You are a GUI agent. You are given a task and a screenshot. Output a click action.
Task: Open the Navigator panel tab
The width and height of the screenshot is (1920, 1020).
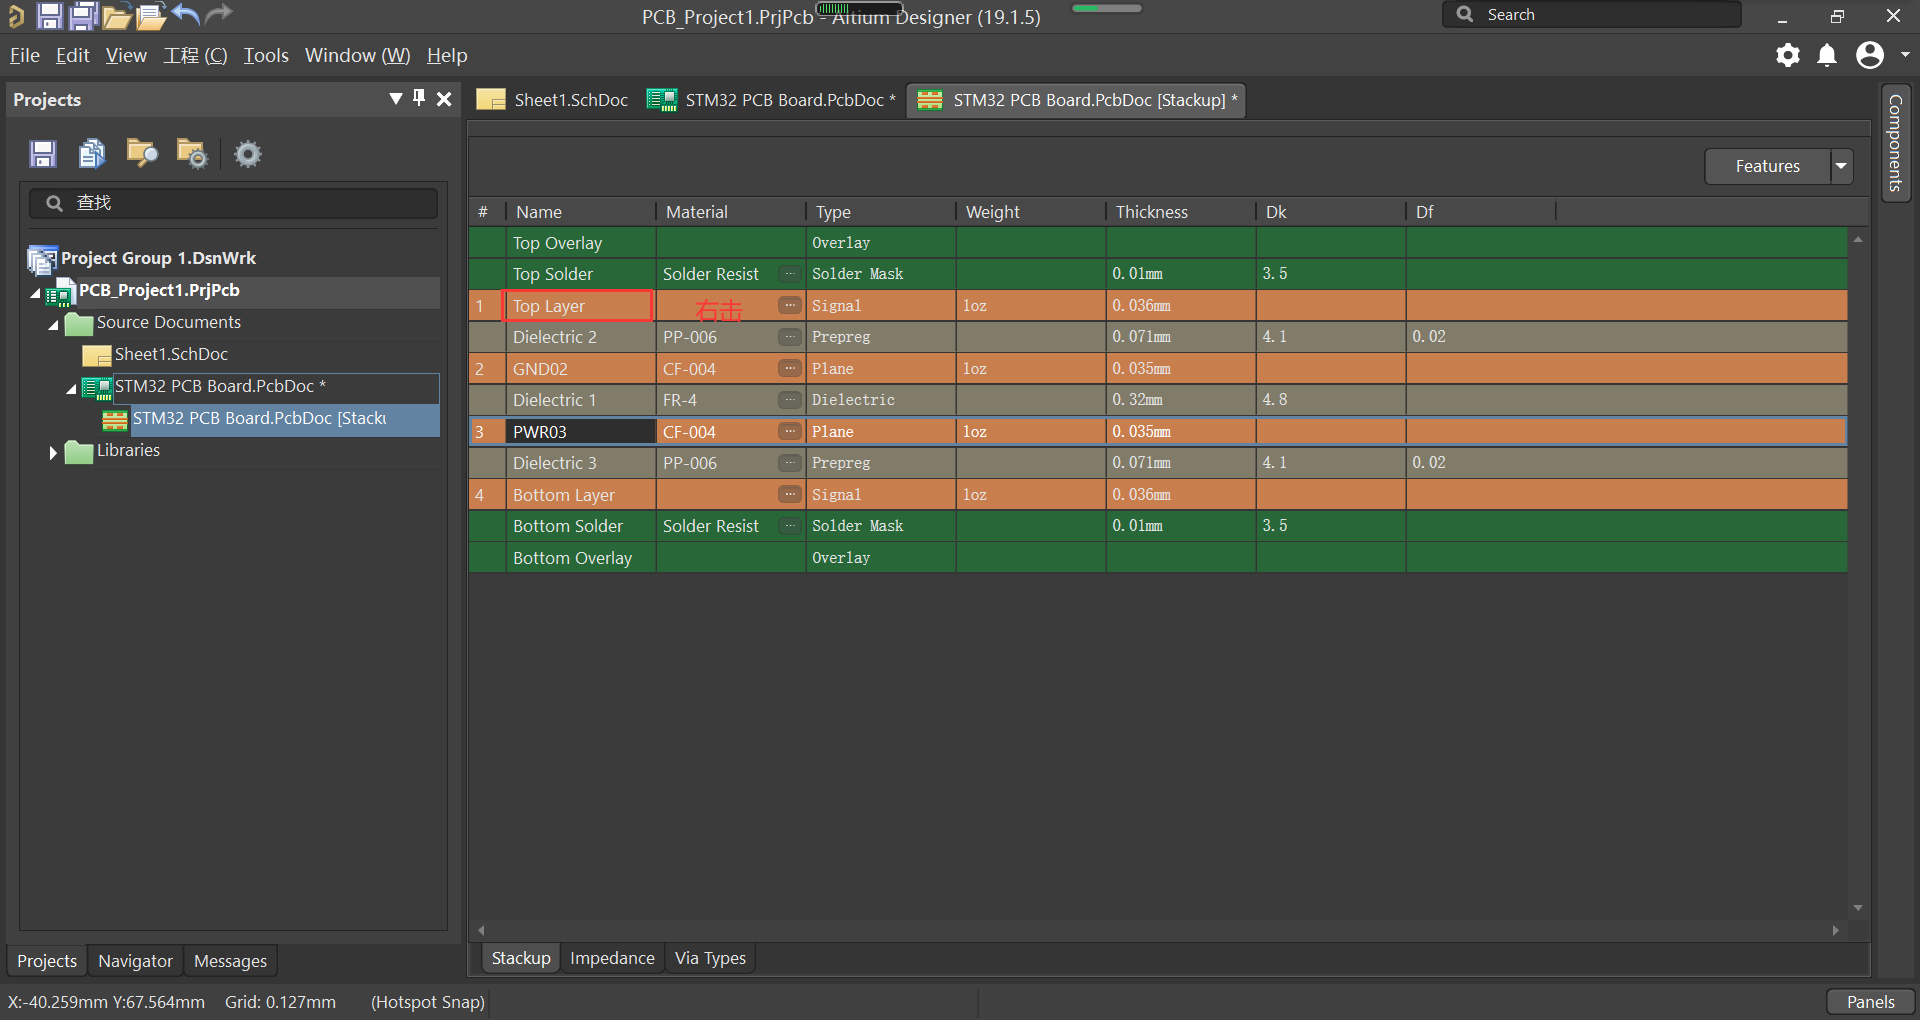tap(135, 961)
